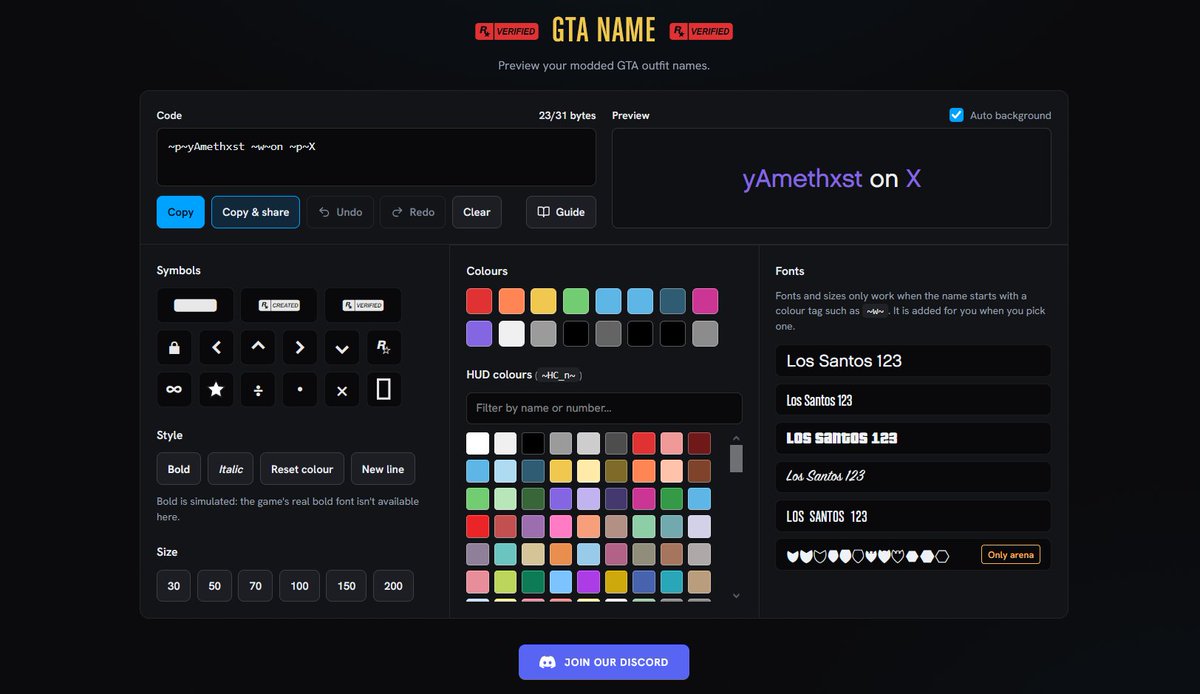Pick the green colour swatch

[x=576, y=301]
